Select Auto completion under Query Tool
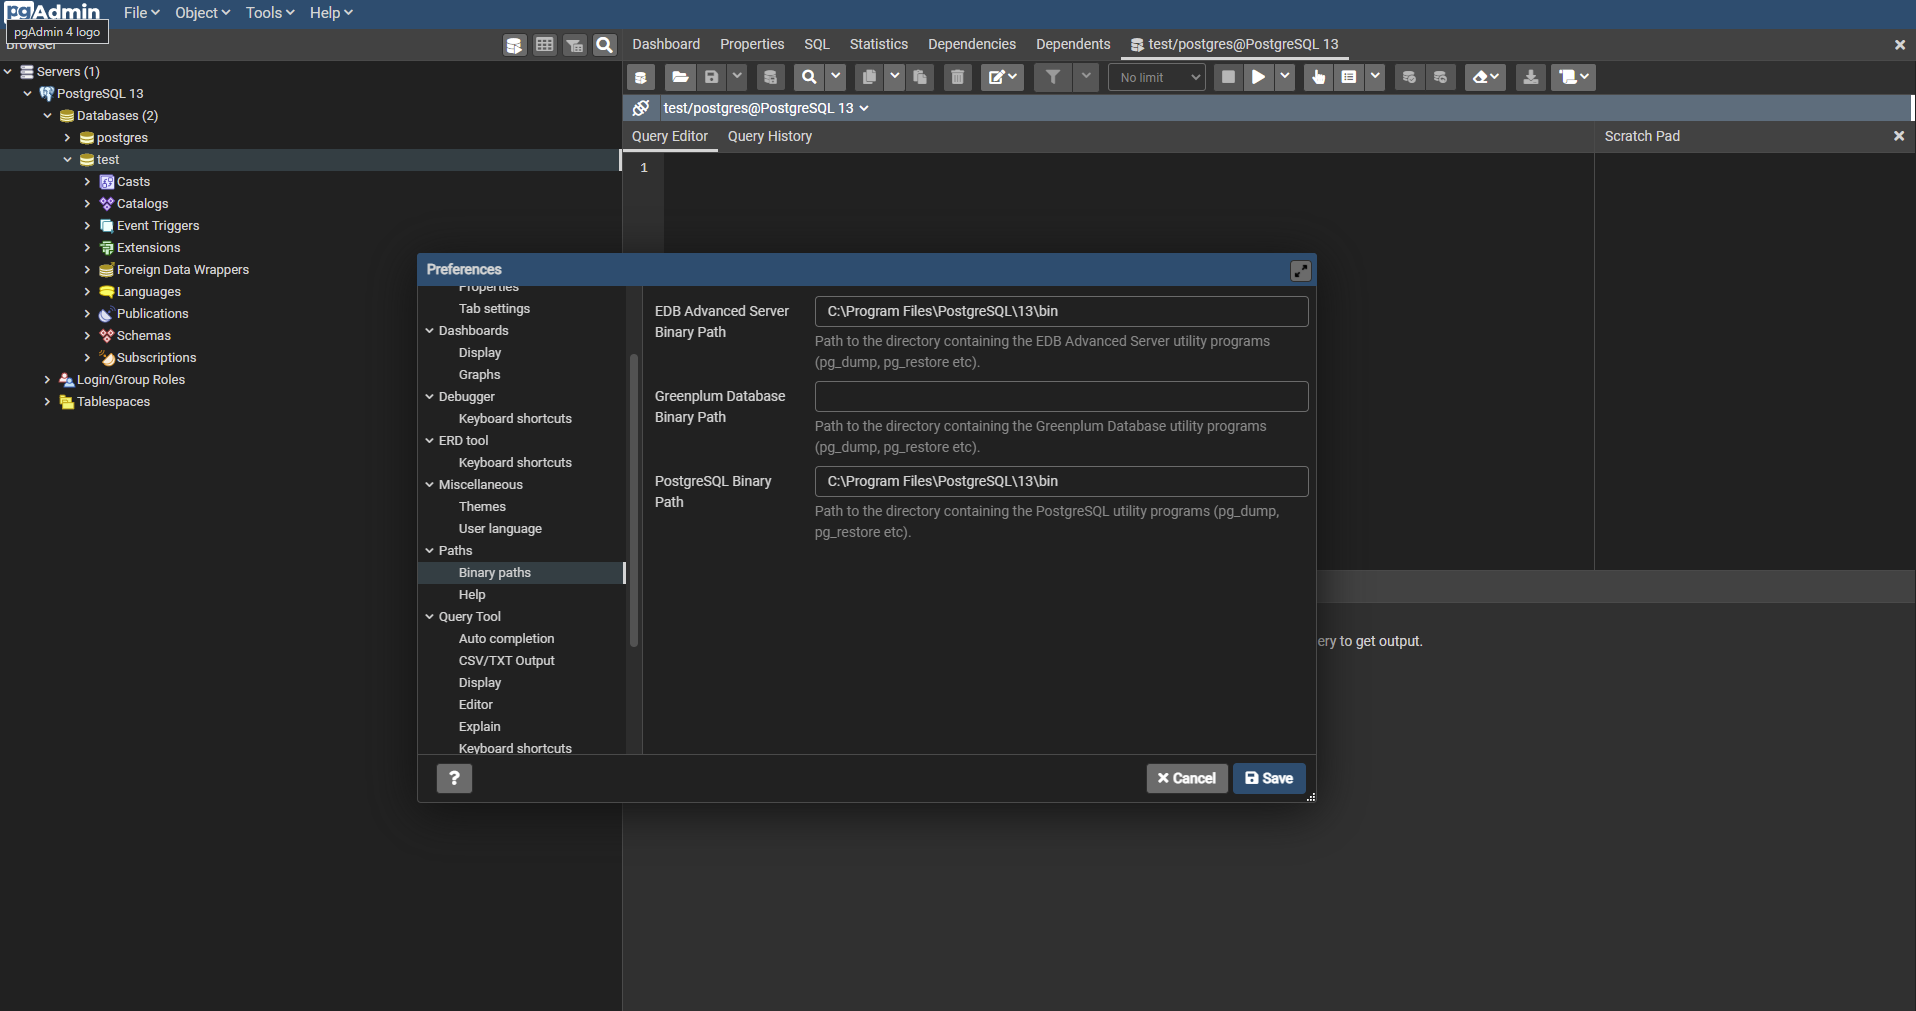This screenshot has height=1011, width=1916. coord(506,639)
